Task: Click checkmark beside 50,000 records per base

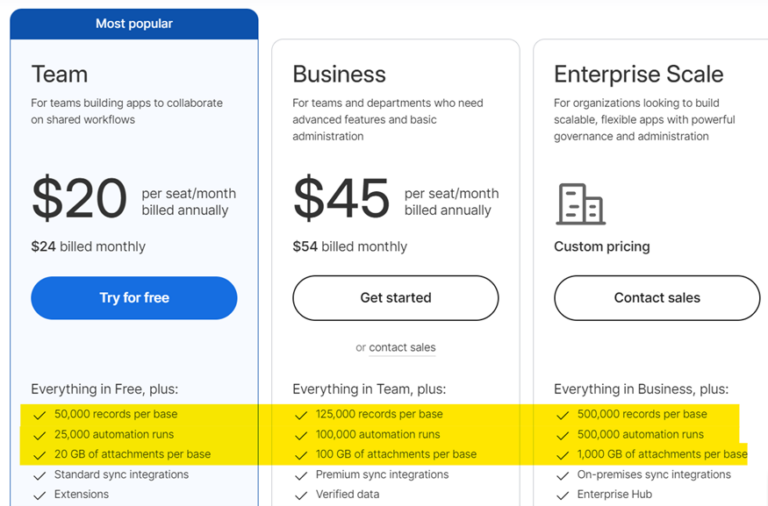Action: [39, 414]
